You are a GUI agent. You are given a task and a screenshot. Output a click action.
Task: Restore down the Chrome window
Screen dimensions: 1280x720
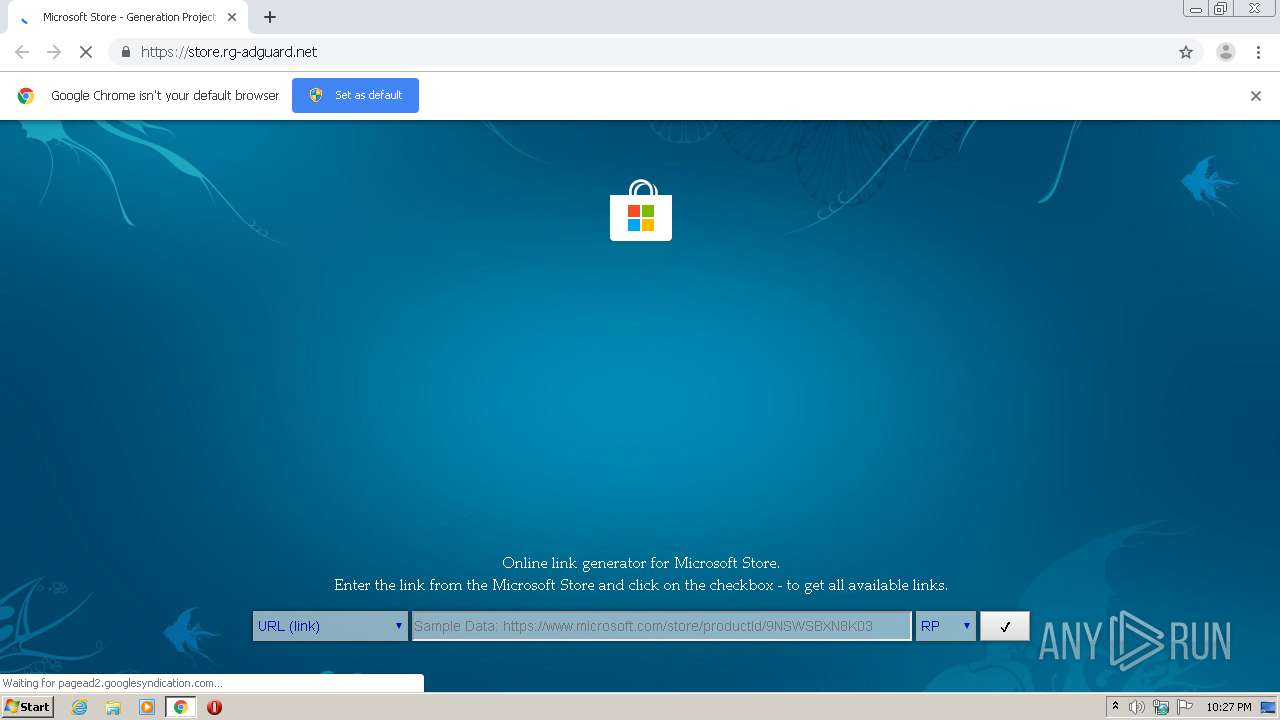[1220, 9]
